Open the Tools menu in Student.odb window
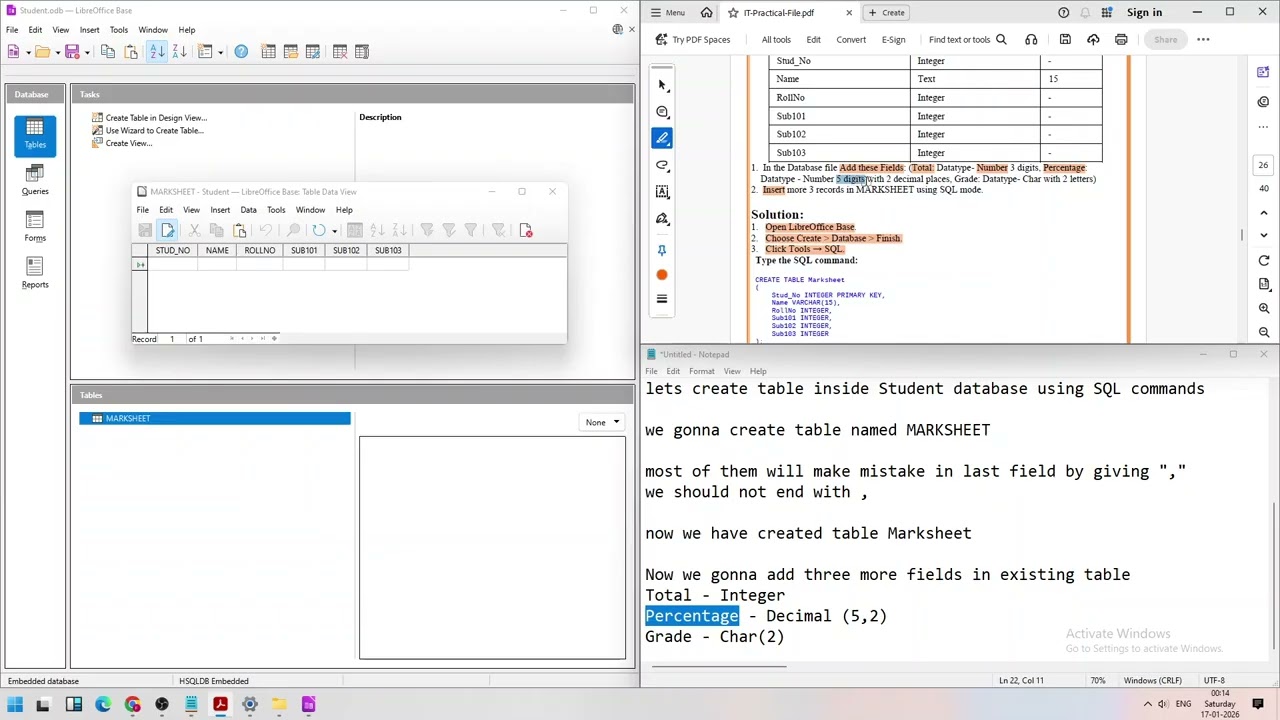 point(118,30)
